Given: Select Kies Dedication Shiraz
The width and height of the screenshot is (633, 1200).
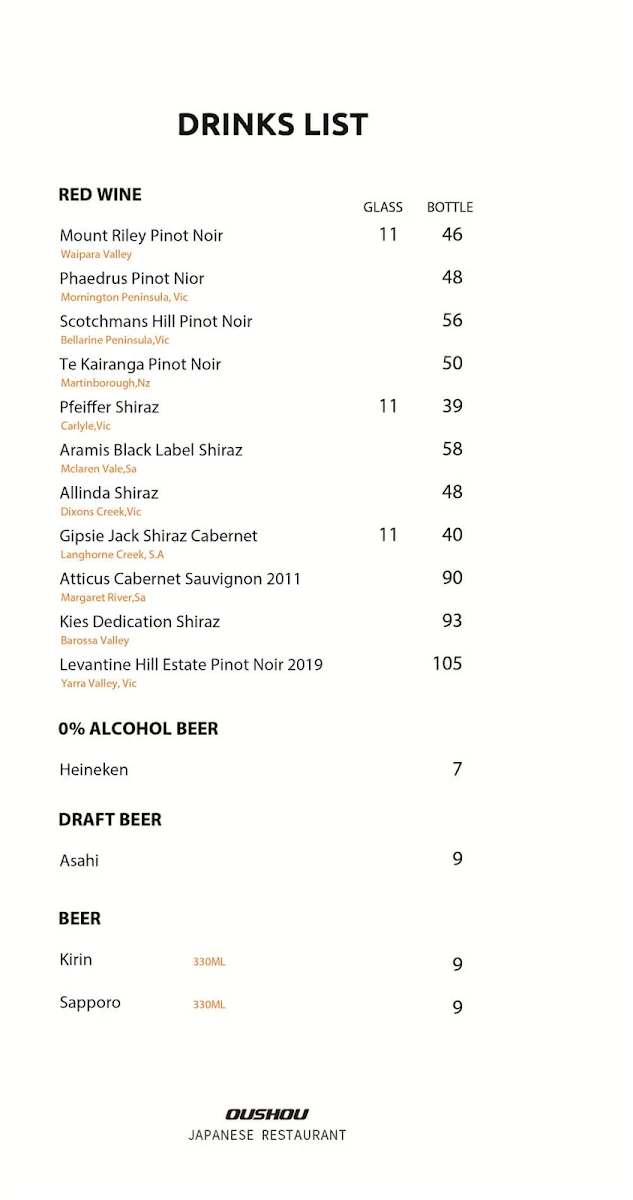Looking at the screenshot, I should (140, 622).
